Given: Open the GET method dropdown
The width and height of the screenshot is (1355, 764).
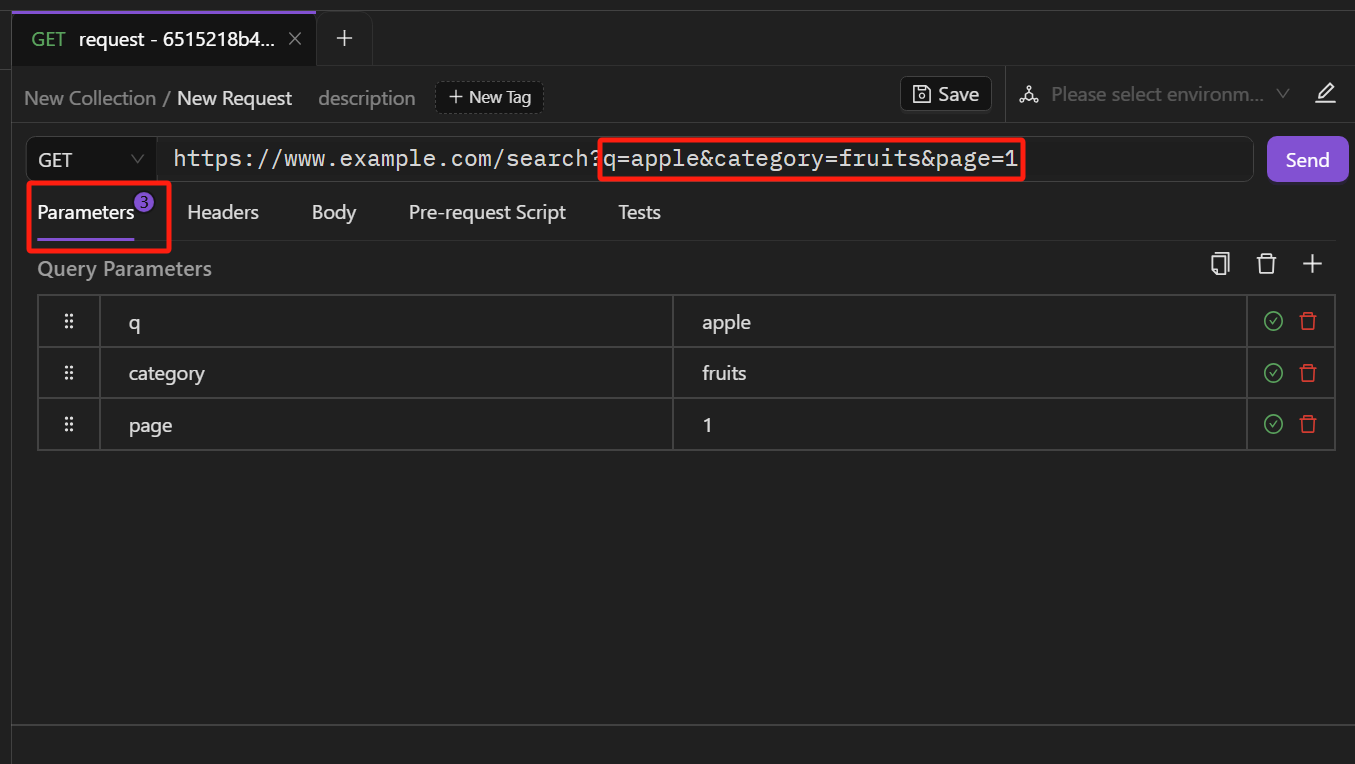Looking at the screenshot, I should pyautogui.click(x=91, y=160).
